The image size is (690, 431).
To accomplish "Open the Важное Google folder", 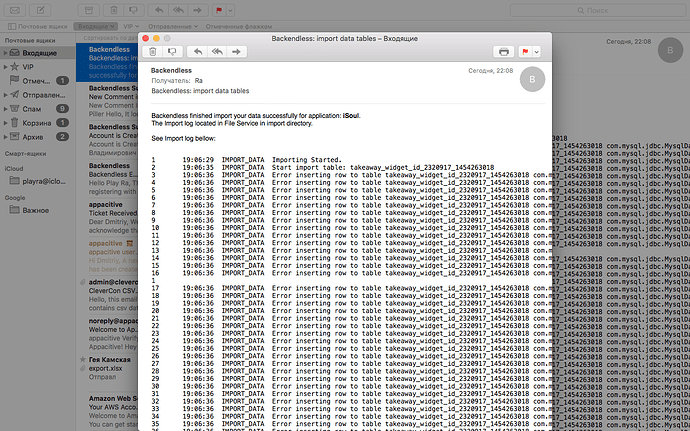I will point(38,210).
